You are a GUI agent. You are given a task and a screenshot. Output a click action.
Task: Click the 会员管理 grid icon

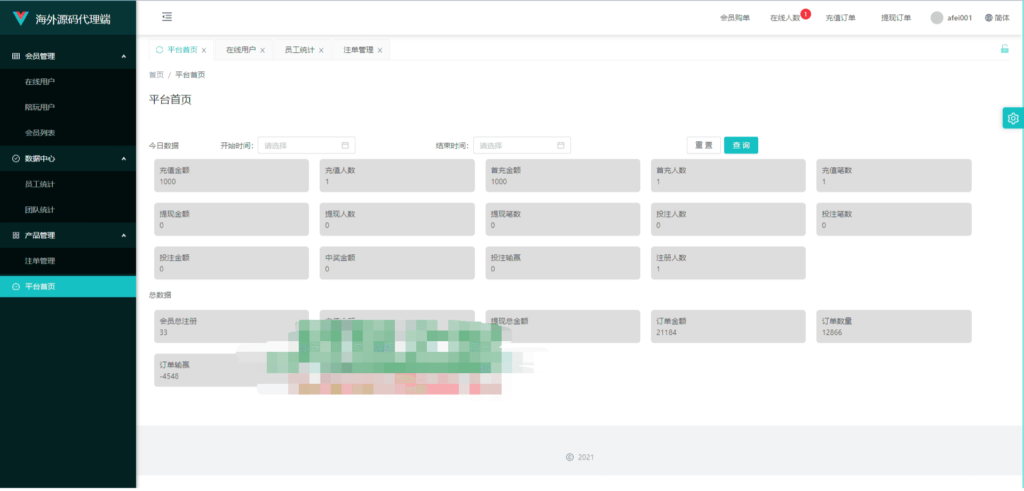pos(16,56)
